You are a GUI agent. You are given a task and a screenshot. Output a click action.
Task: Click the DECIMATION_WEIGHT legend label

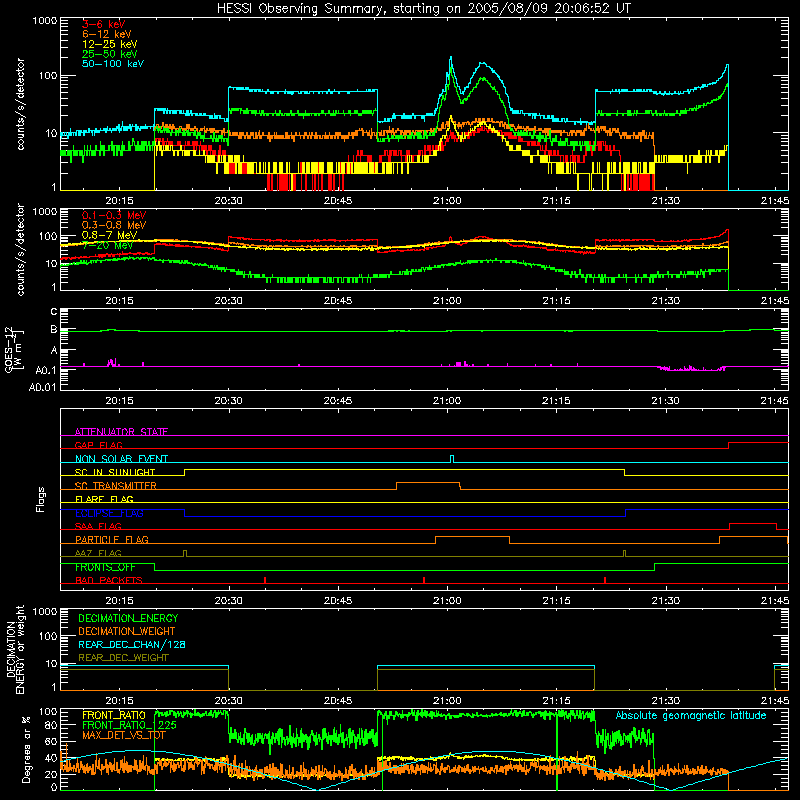coord(127,632)
